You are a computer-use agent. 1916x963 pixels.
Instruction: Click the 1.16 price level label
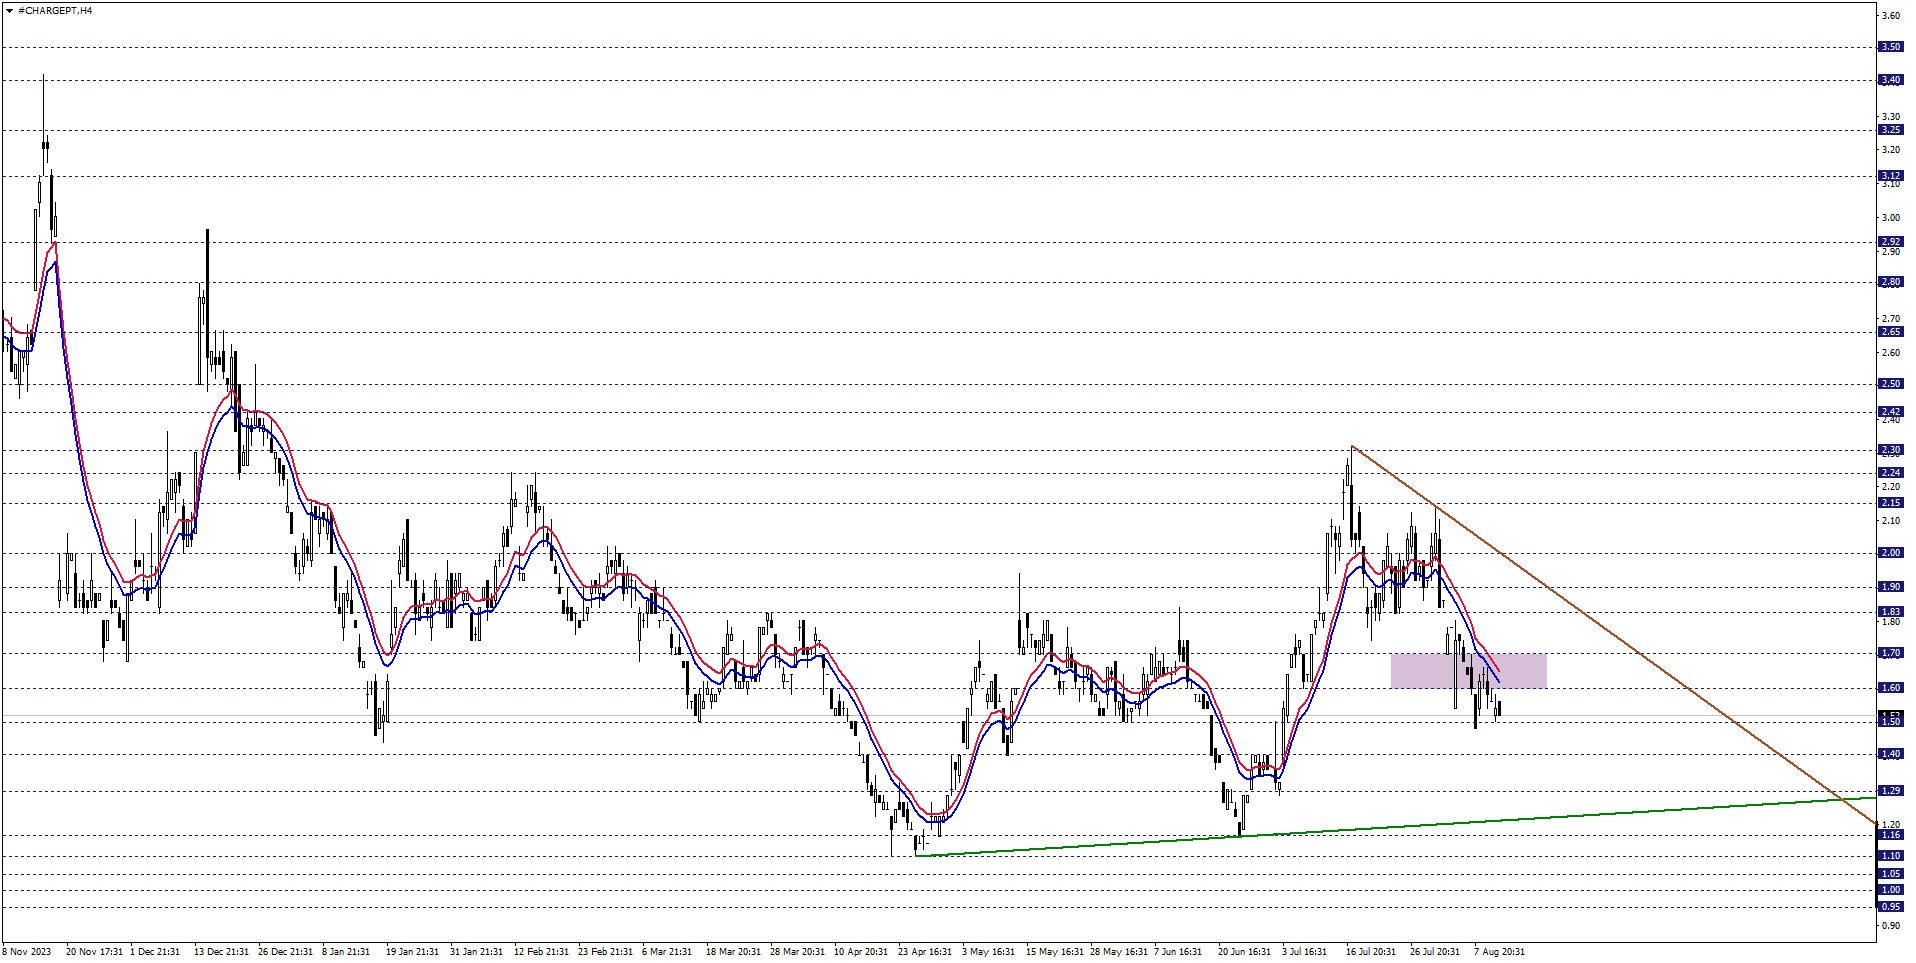1891,835
